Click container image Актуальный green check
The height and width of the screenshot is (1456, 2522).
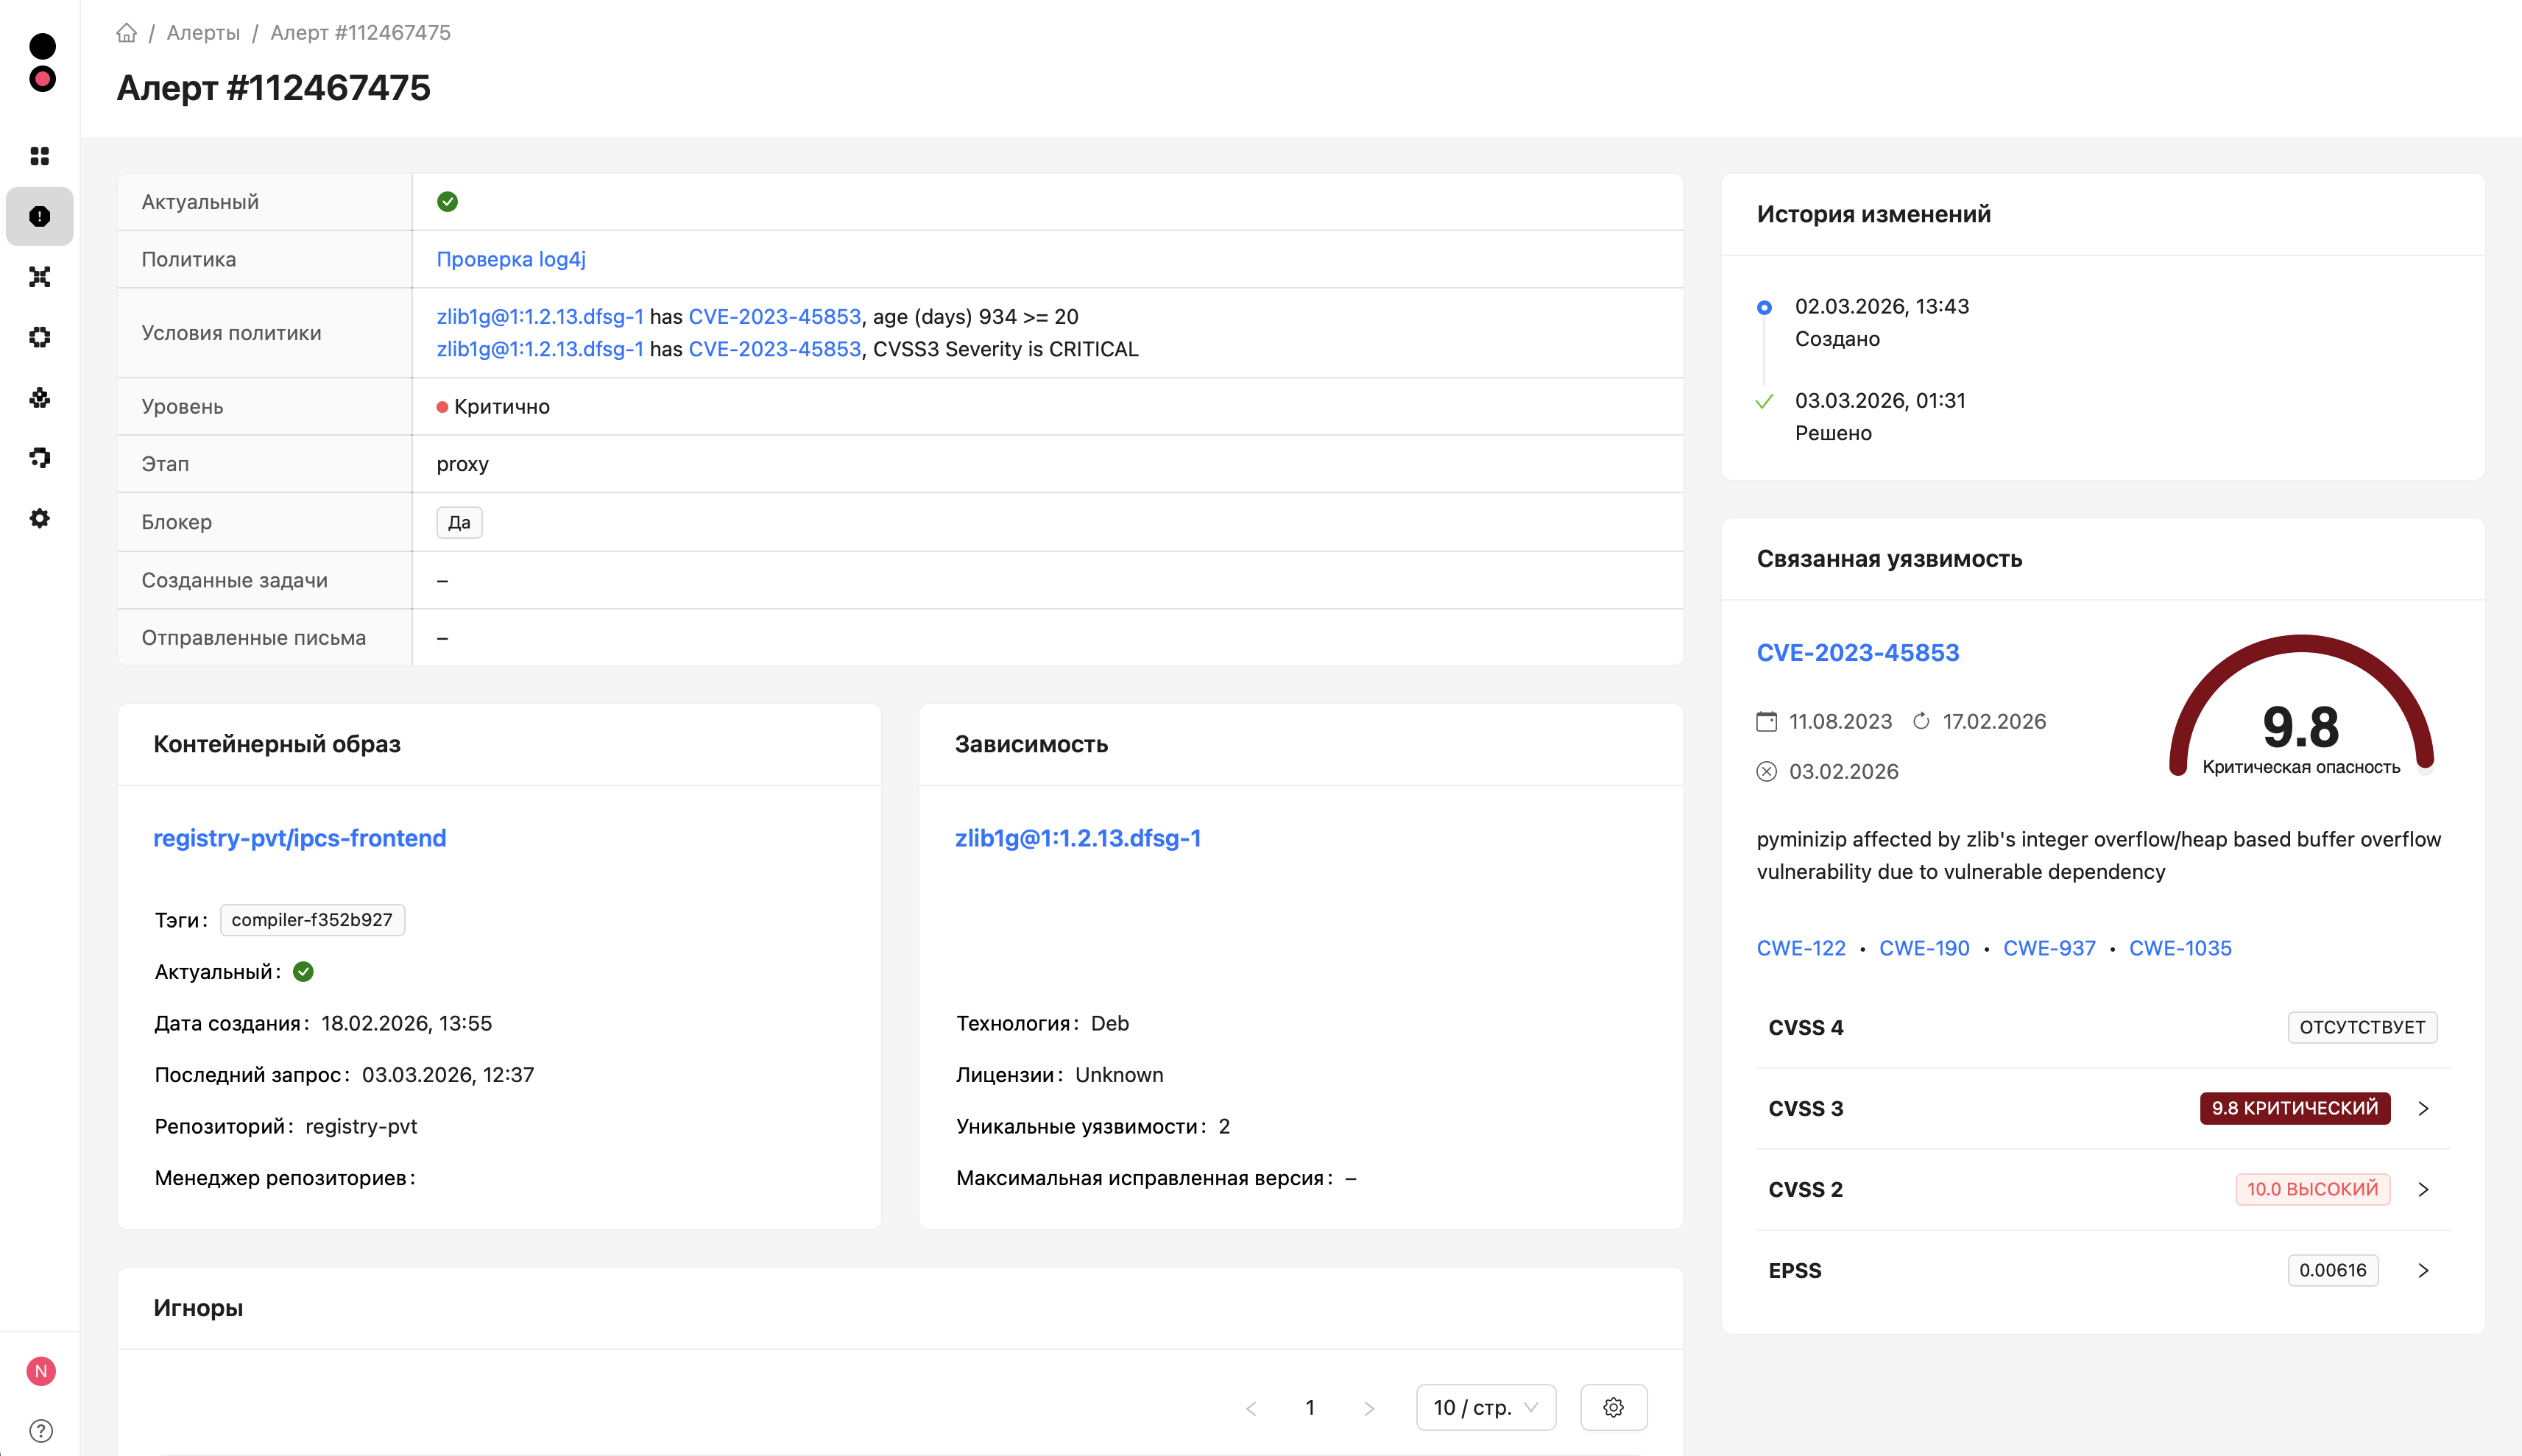[x=303, y=971]
